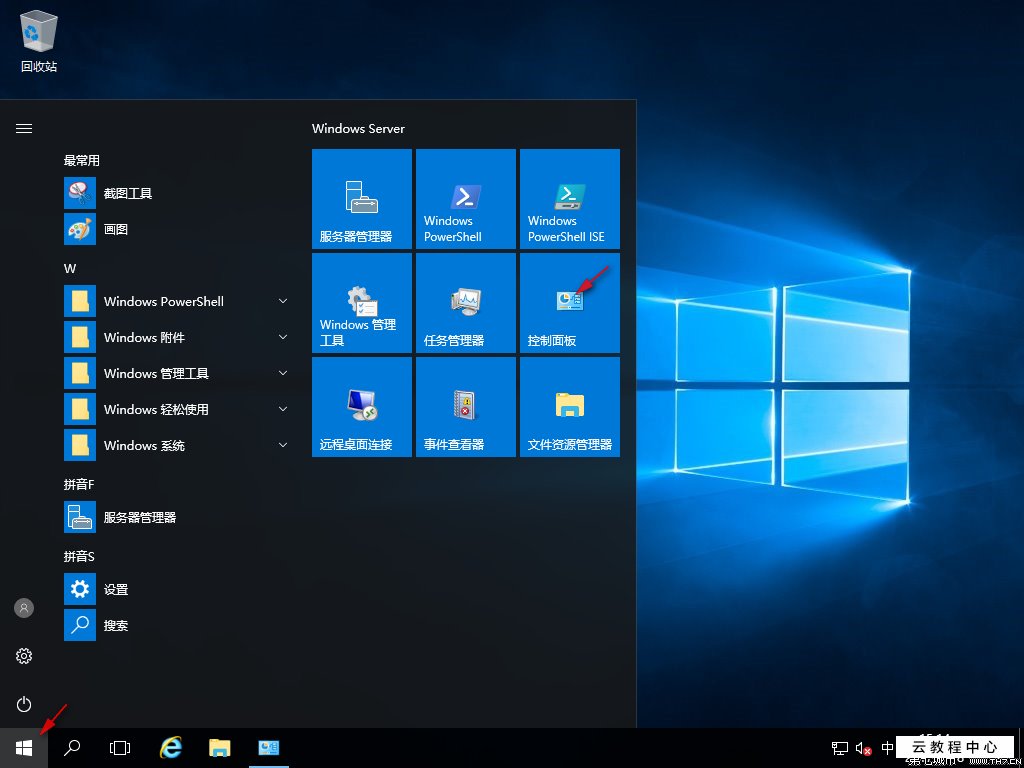This screenshot has width=1024, height=768.
Task: Click the Windows Server tile group title
Action: click(359, 129)
